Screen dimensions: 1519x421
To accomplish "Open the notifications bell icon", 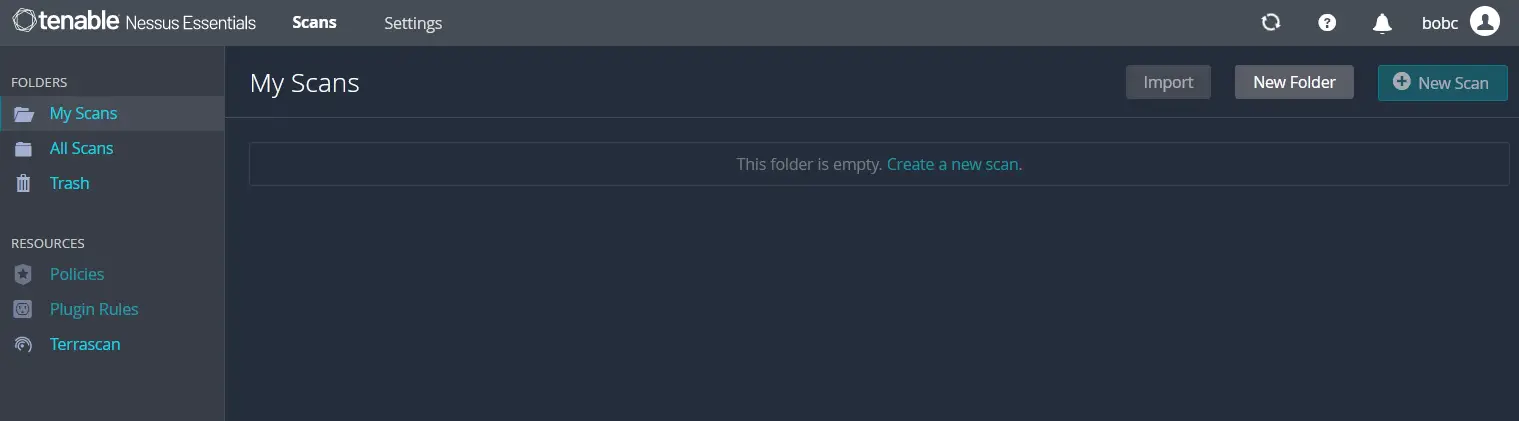I will coord(1382,22).
